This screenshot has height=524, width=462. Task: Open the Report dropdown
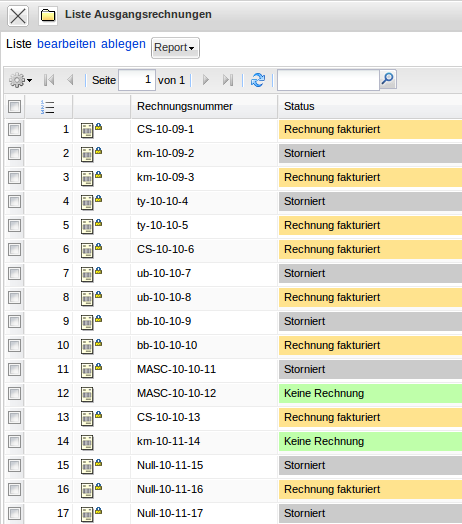point(175,48)
